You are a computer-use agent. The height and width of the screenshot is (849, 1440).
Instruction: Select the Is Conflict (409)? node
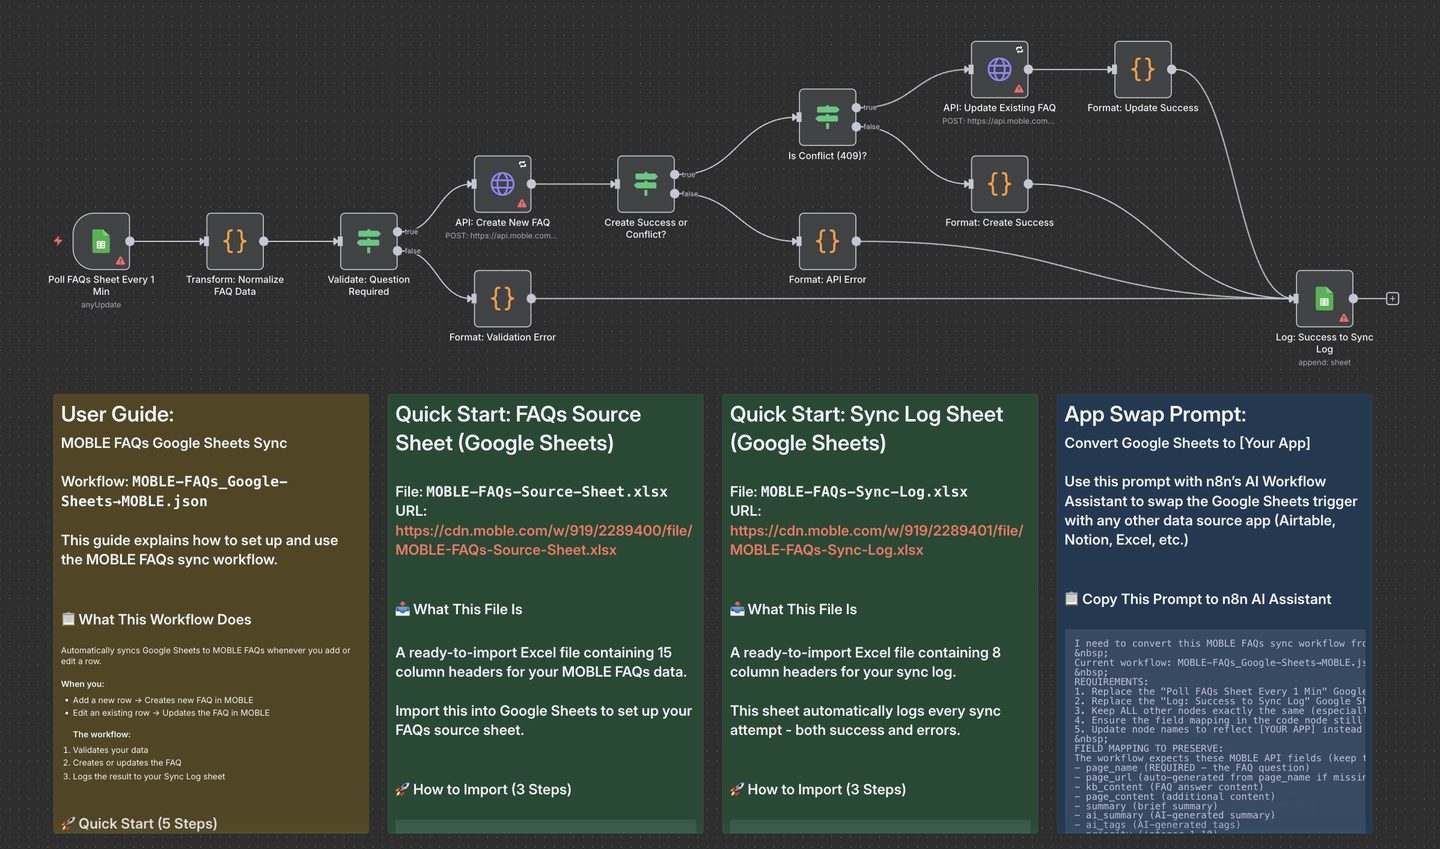click(x=827, y=117)
